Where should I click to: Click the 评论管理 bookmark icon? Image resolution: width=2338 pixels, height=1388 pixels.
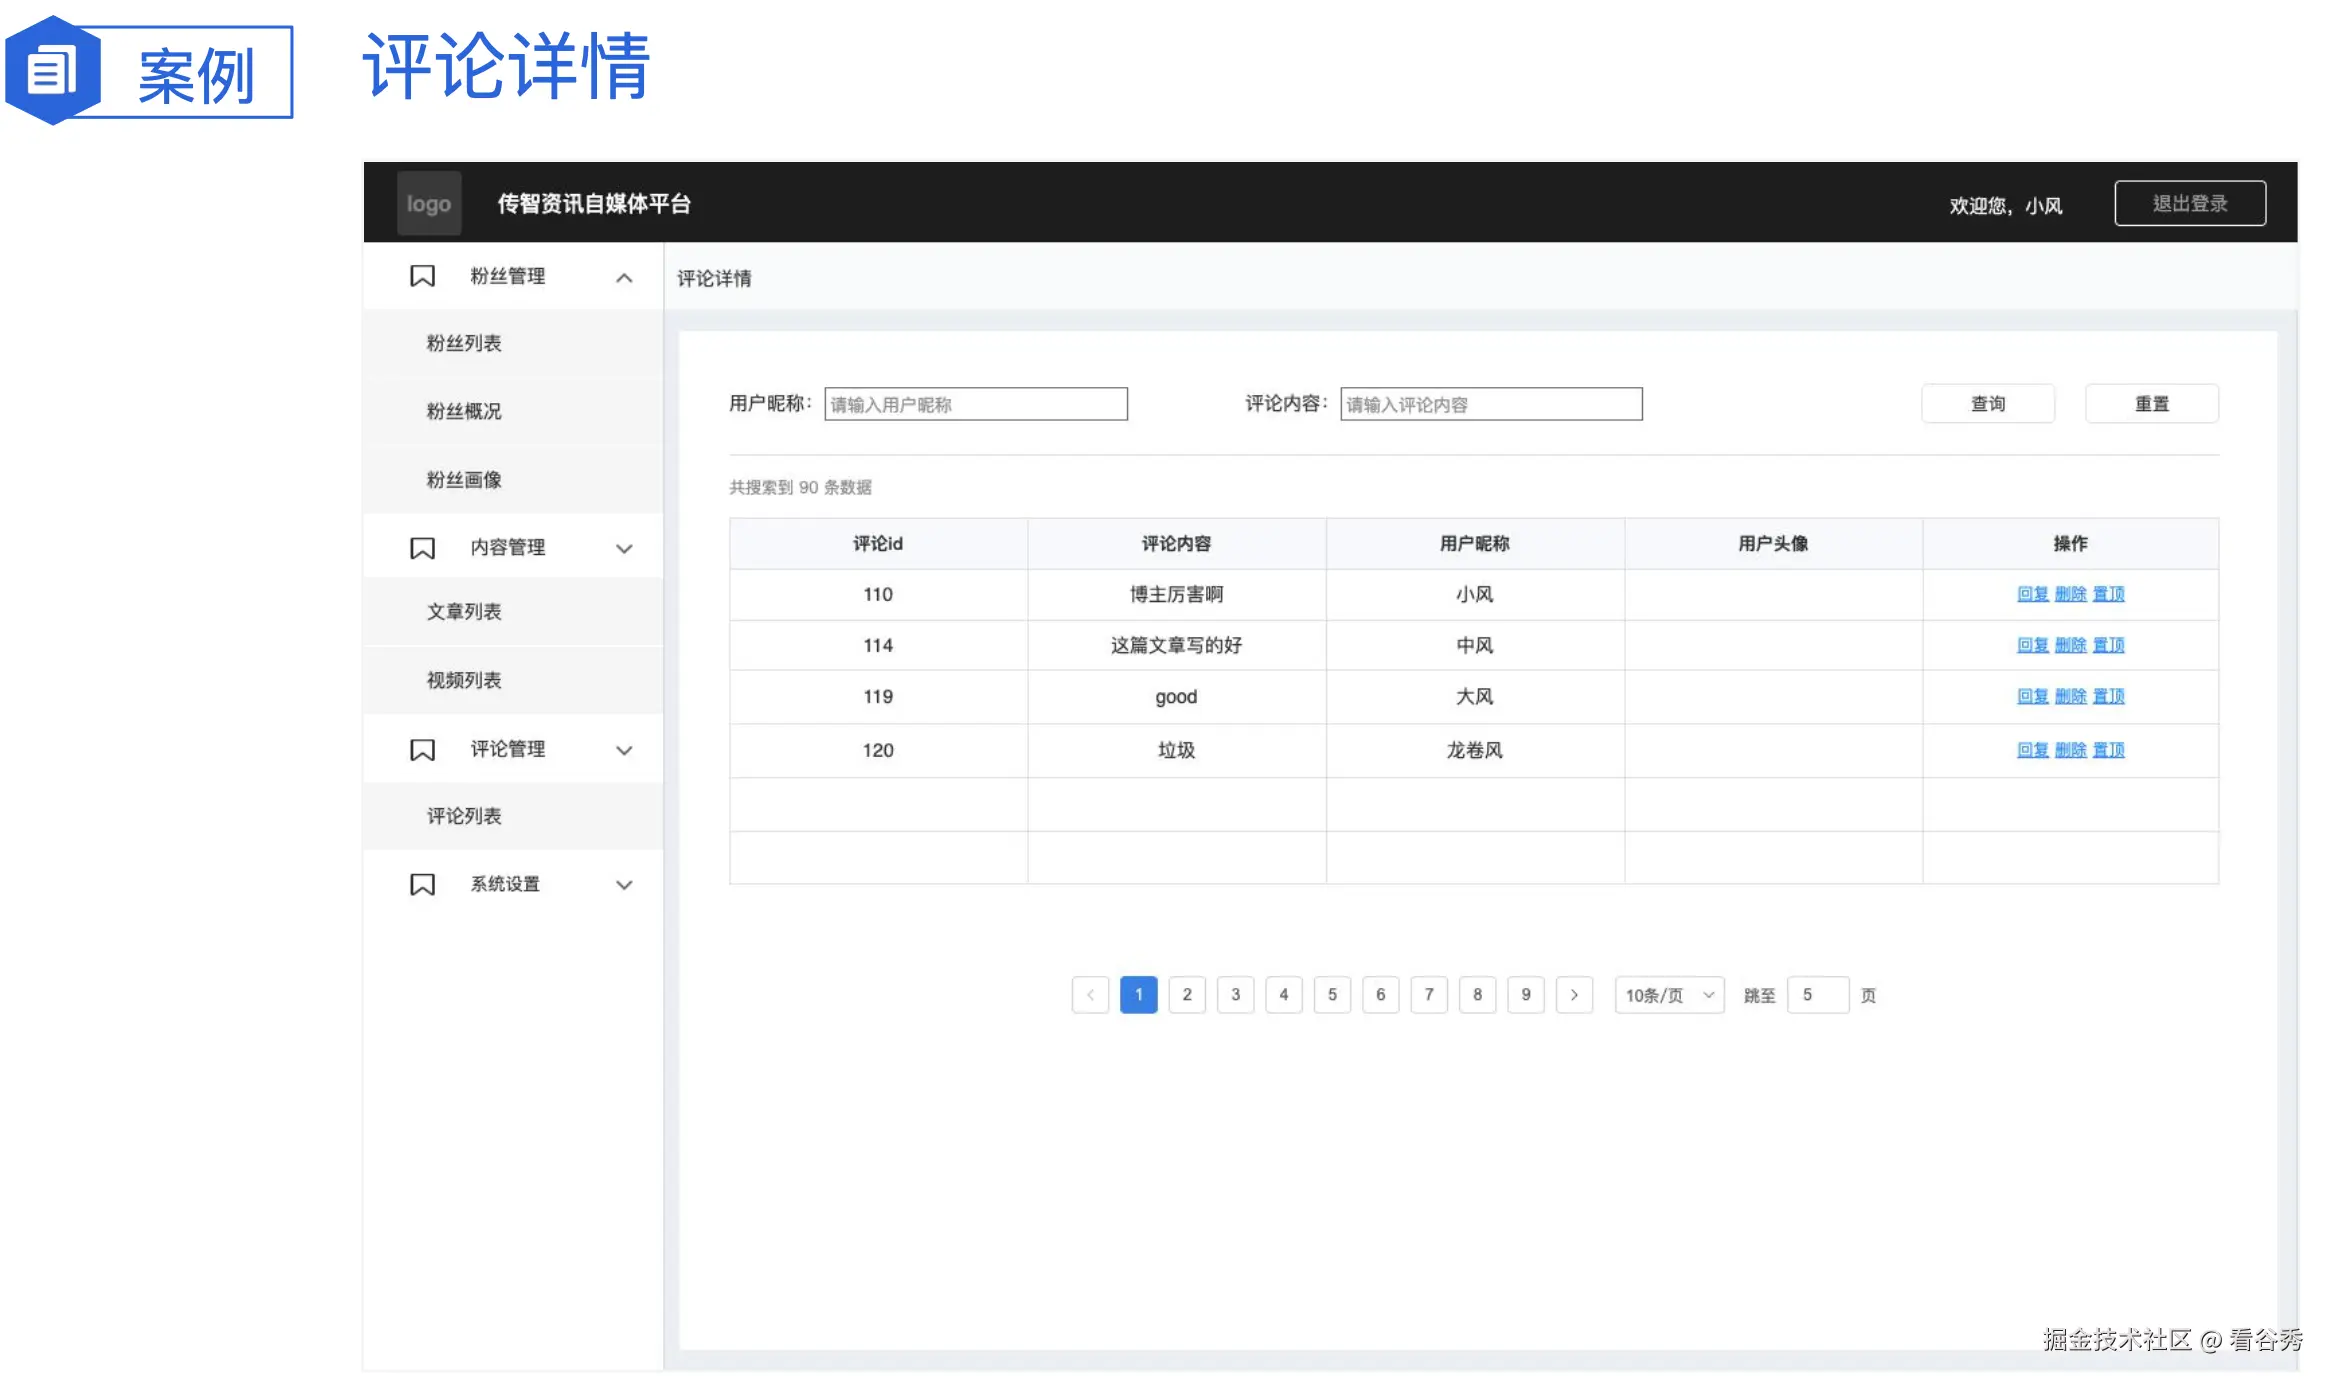click(x=422, y=749)
